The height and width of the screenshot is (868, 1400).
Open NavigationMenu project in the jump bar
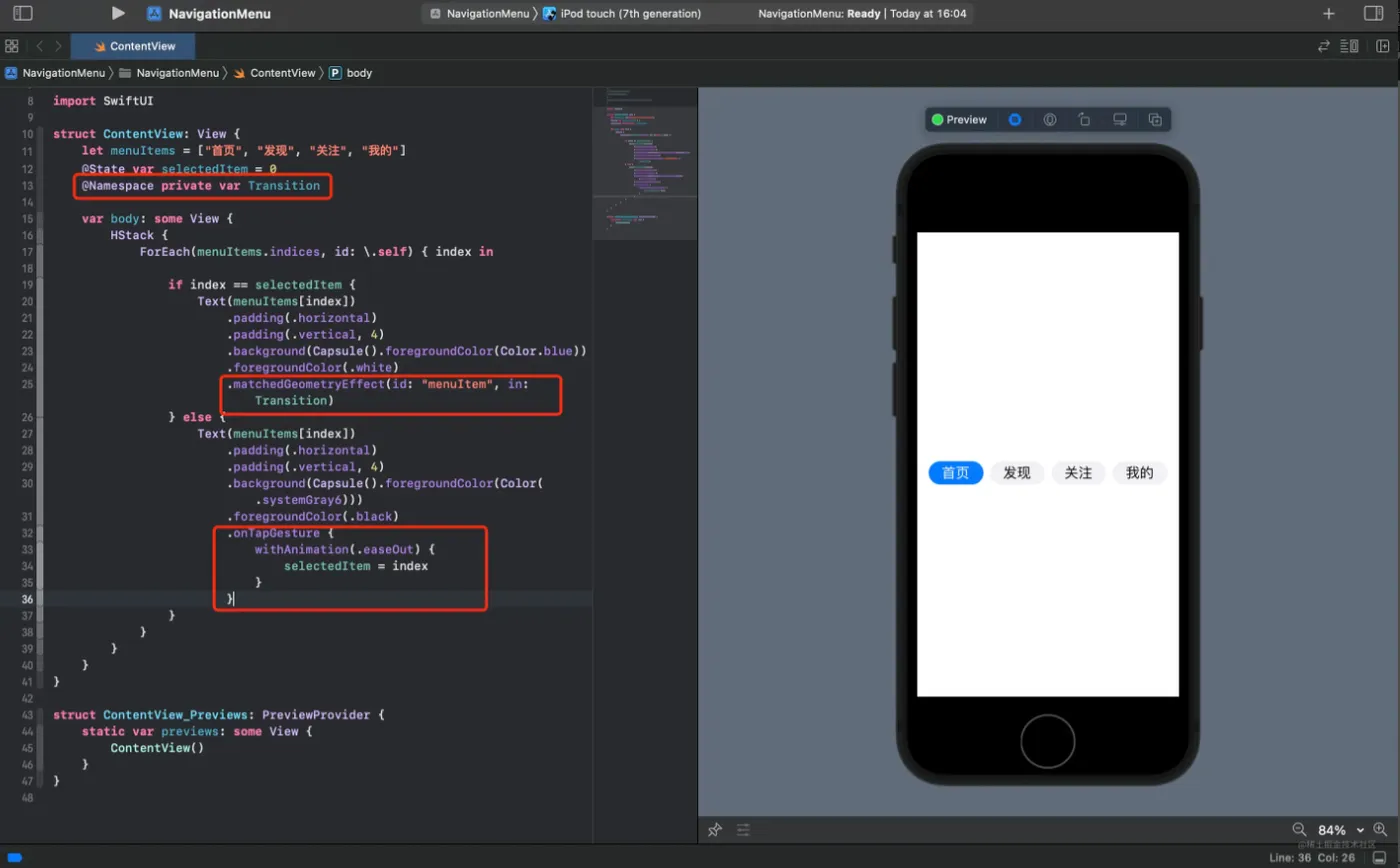(54, 73)
